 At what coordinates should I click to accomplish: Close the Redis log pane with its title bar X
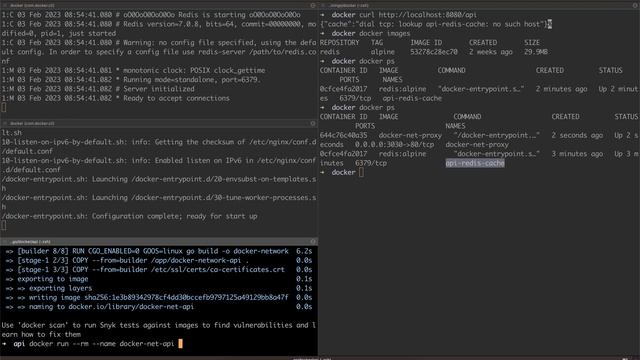(x=5, y=5)
